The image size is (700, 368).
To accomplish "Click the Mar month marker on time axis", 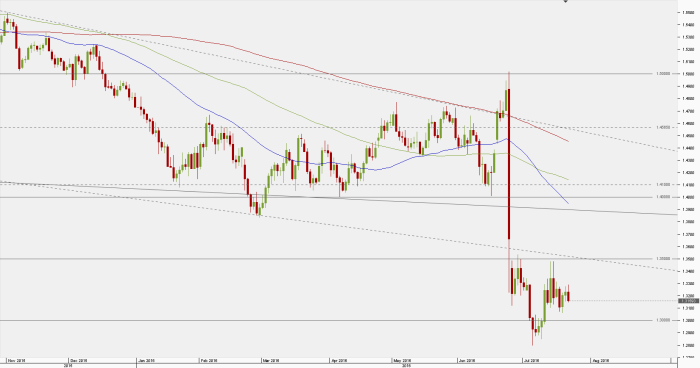I will 271,360.
